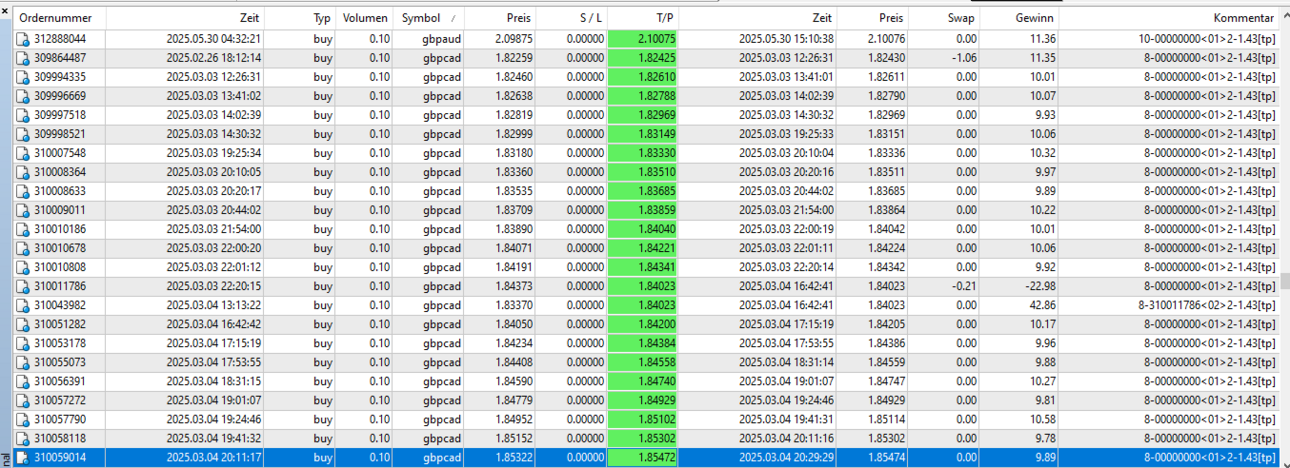
Task: Click the order icon for 310058118
Action: (24, 438)
